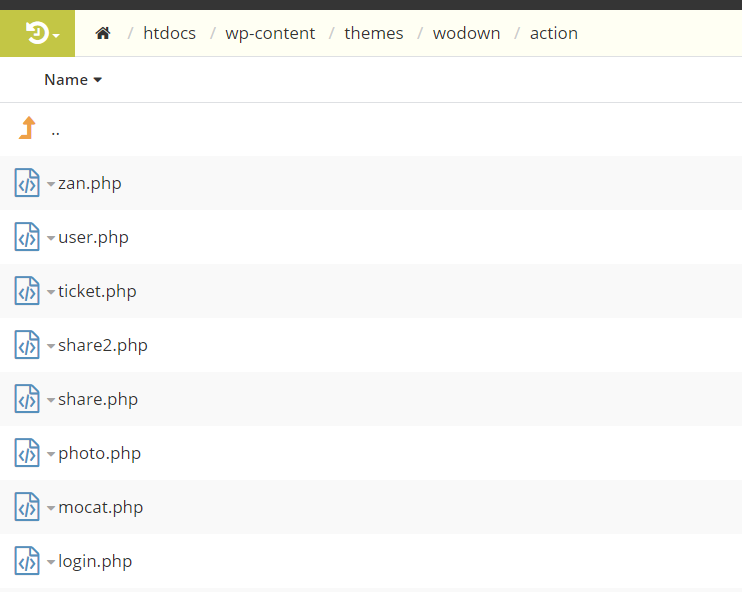The image size is (742, 592).
Task: Navigate to htdocs in breadcrumb
Action: [169, 33]
